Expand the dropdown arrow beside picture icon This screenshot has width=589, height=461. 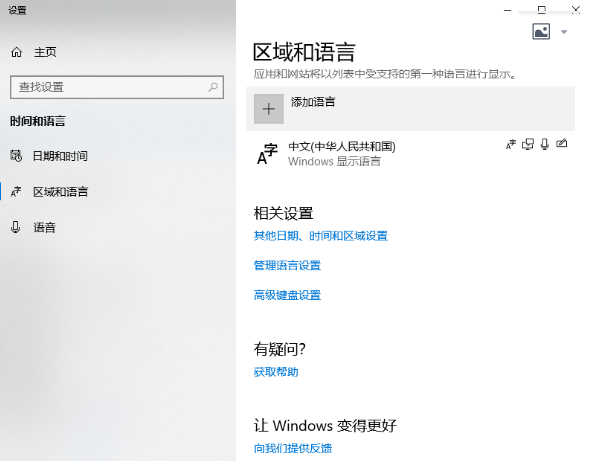[x=564, y=32]
